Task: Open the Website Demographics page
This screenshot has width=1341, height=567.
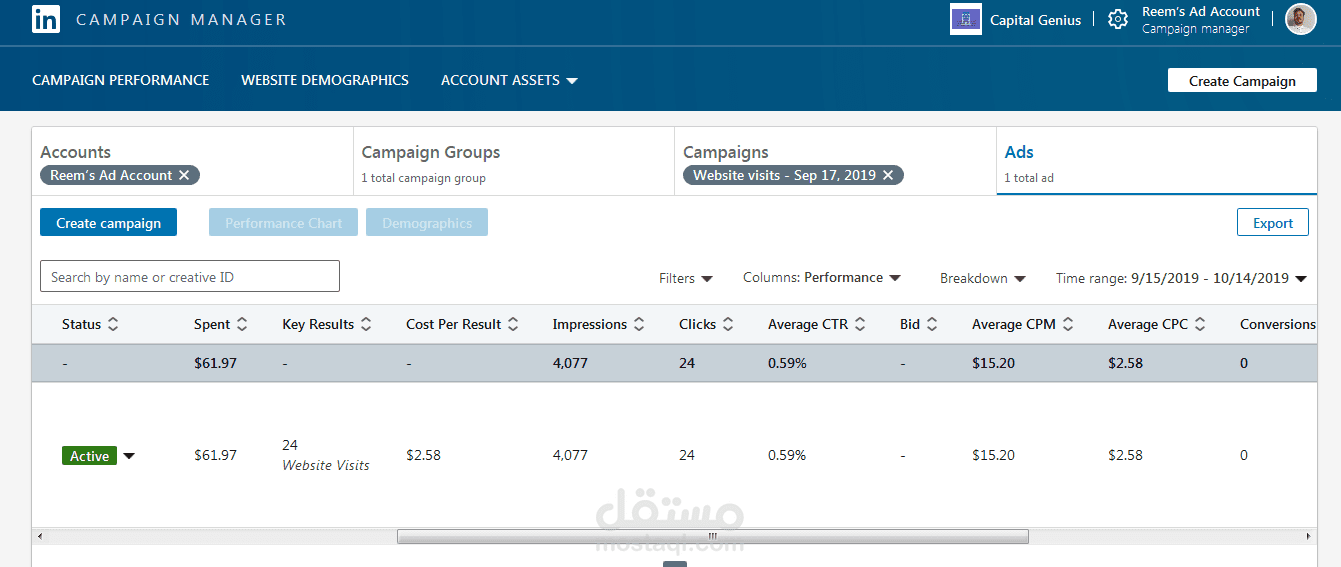Action: (x=325, y=80)
